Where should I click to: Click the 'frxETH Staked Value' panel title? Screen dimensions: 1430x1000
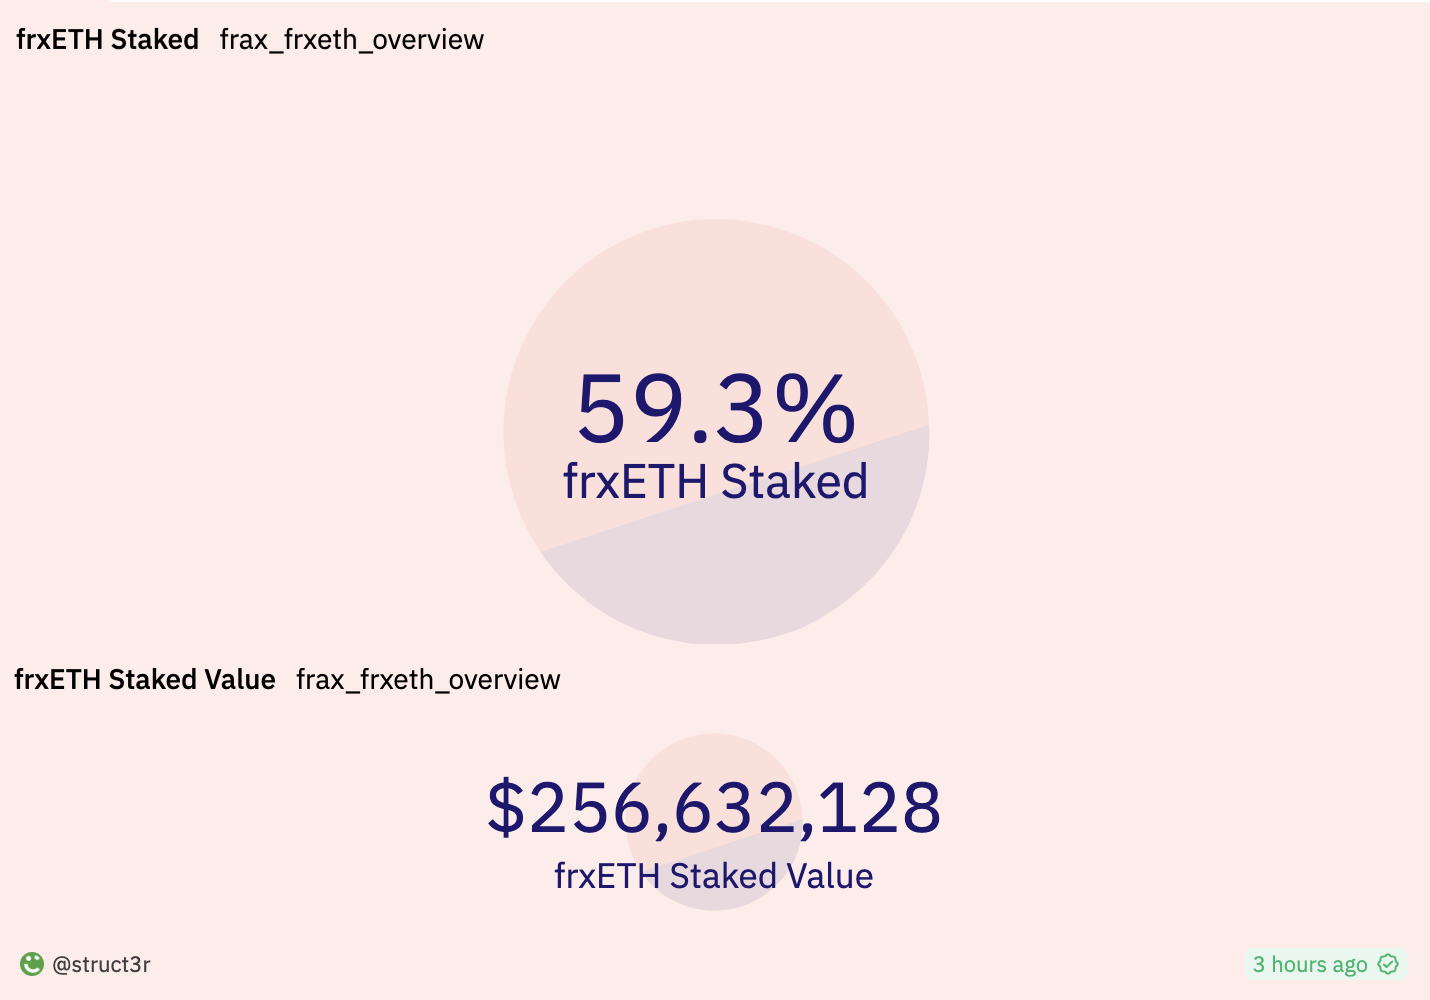click(145, 680)
